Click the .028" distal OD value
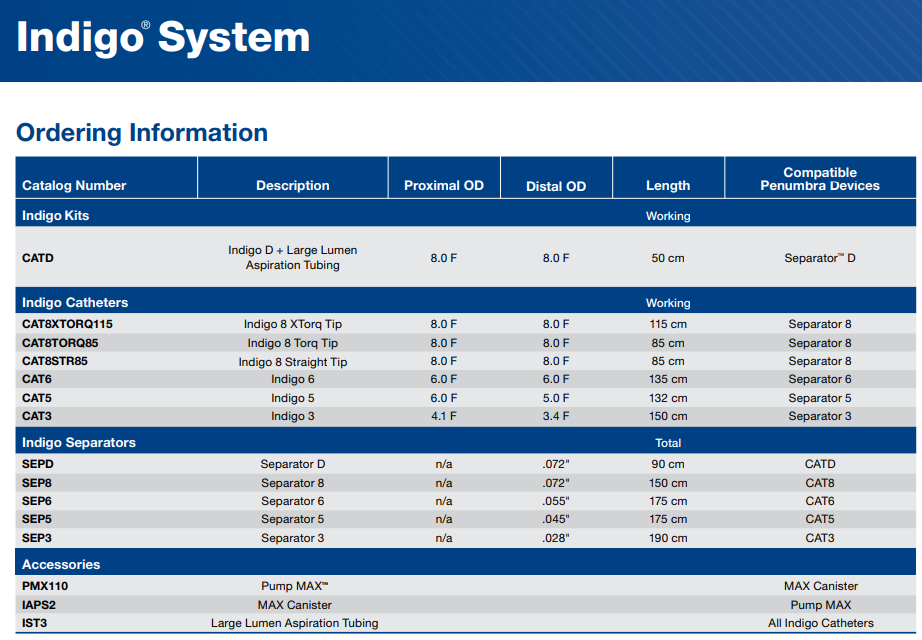This screenshot has width=922, height=640. (x=556, y=538)
